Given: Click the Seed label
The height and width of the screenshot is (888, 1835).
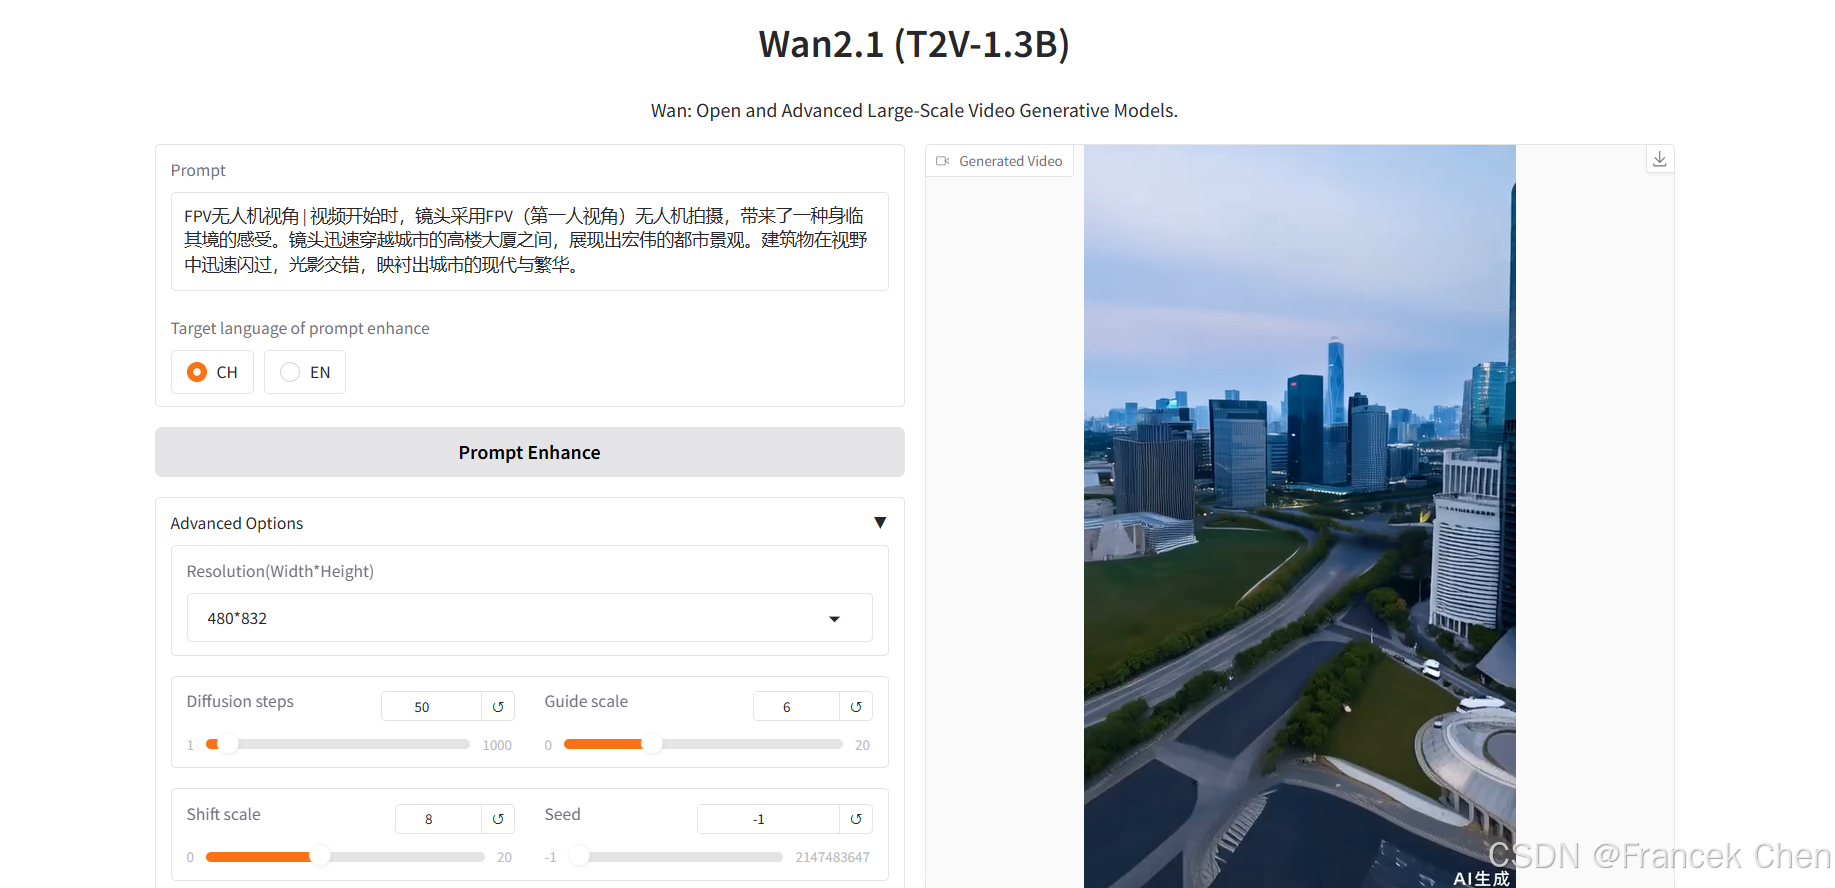Looking at the screenshot, I should pos(562,814).
